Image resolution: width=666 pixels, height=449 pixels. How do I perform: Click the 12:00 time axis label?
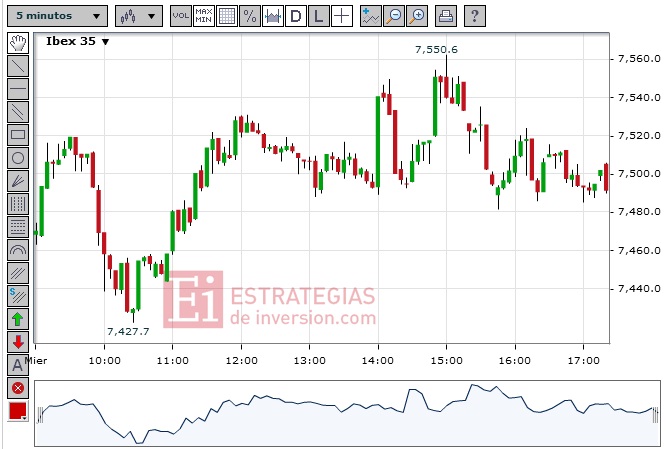tap(241, 361)
